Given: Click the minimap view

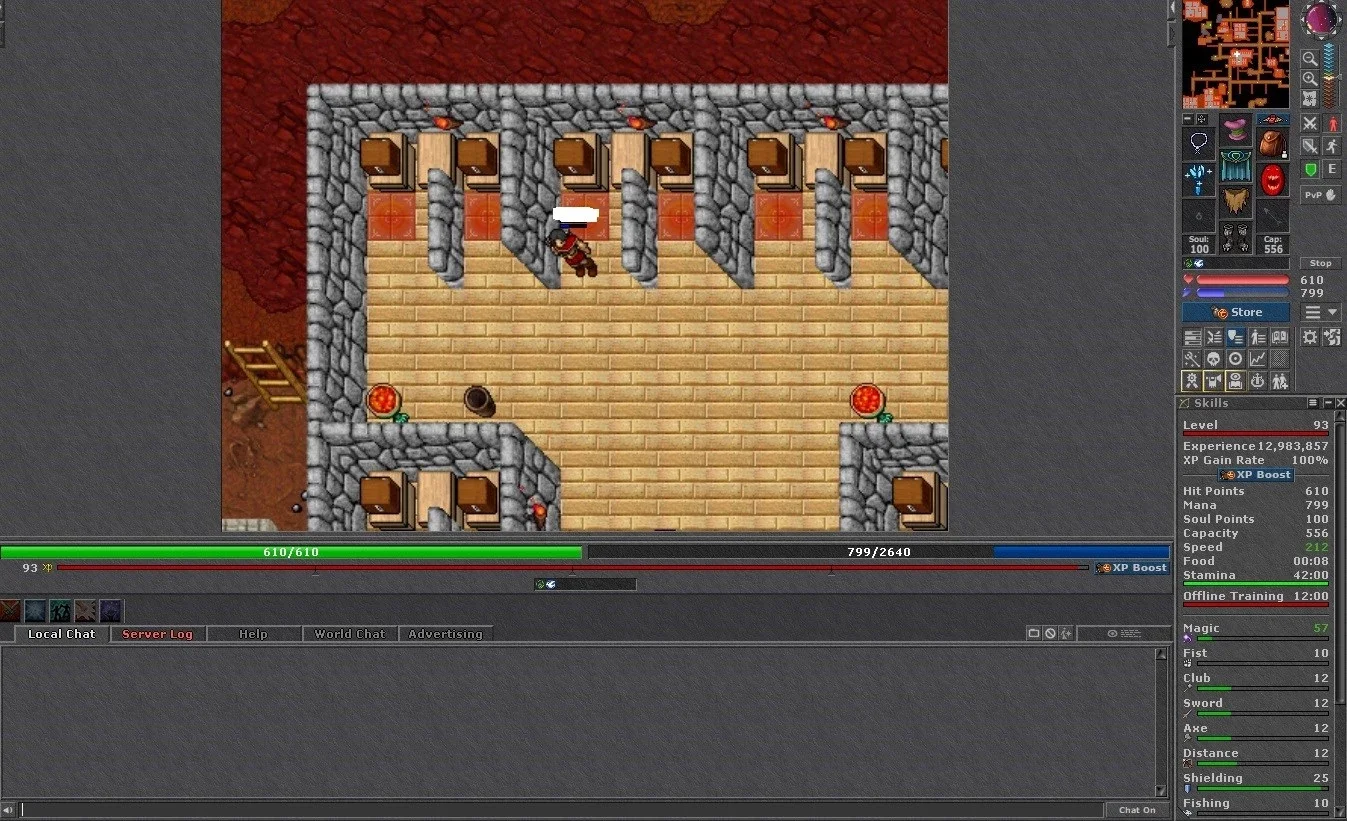Looking at the screenshot, I should point(1236,54).
